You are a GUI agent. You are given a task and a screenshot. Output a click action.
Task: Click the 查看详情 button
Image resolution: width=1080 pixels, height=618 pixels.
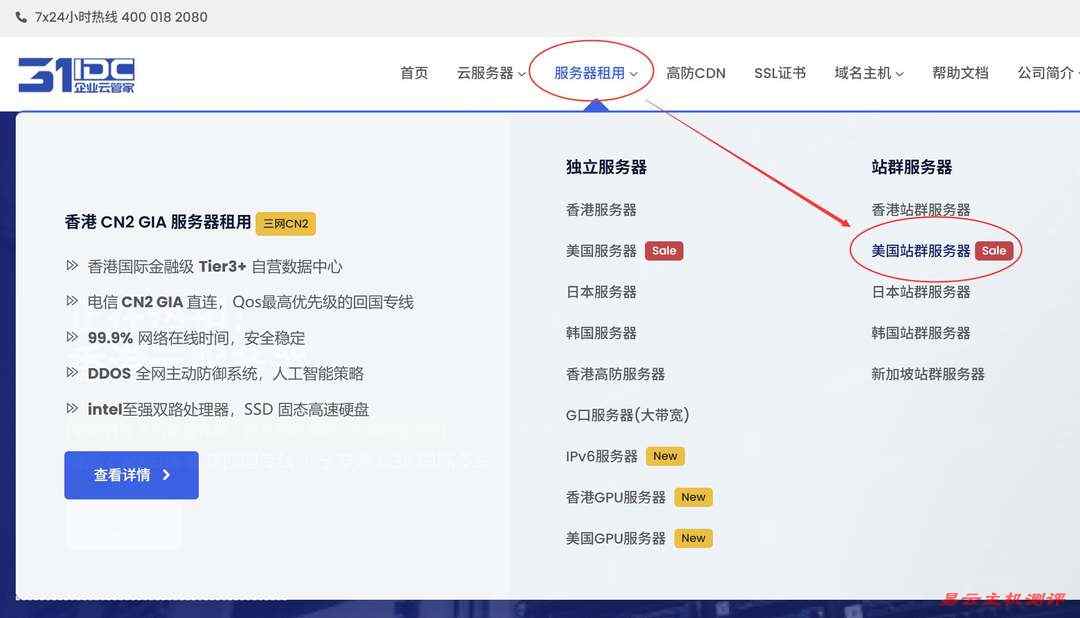point(131,475)
